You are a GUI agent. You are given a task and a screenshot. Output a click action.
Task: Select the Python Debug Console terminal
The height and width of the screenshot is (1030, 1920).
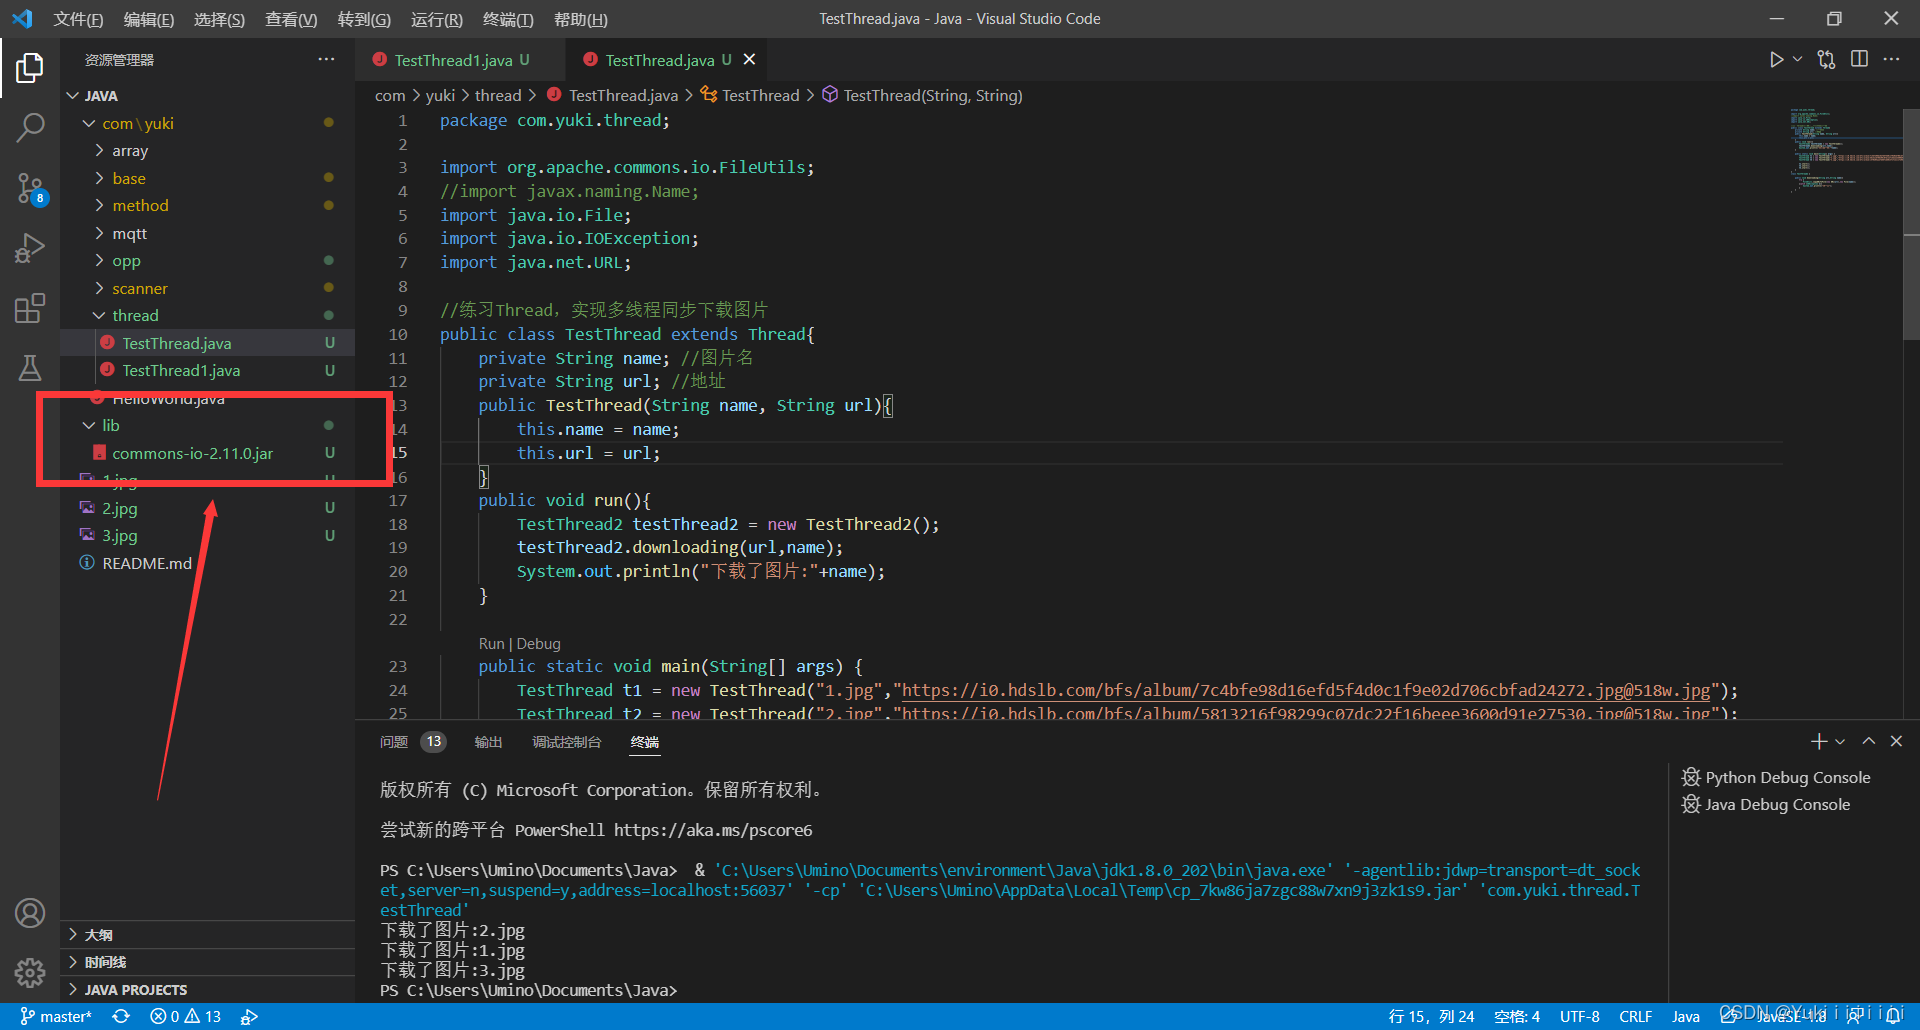pyautogui.click(x=1776, y=777)
